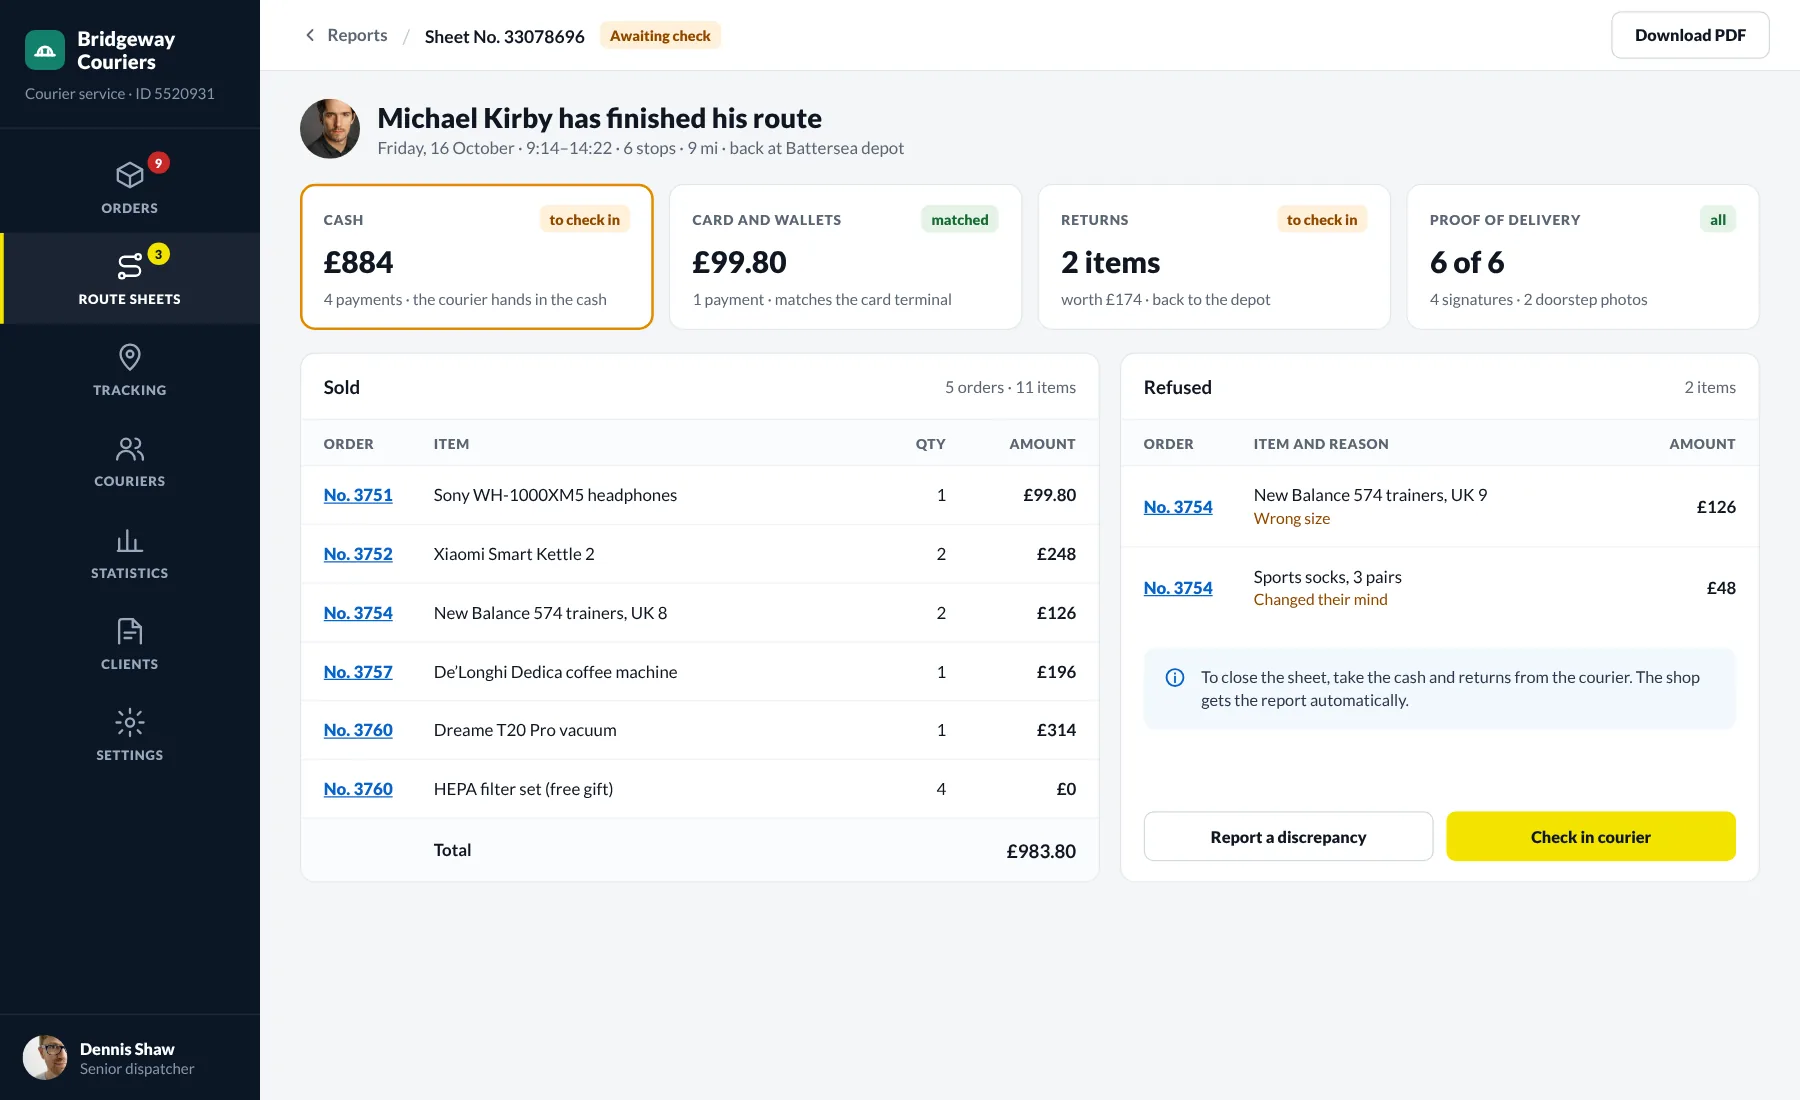Open Clients using the document icon
This screenshot has height=1100, width=1800.
[x=130, y=631]
